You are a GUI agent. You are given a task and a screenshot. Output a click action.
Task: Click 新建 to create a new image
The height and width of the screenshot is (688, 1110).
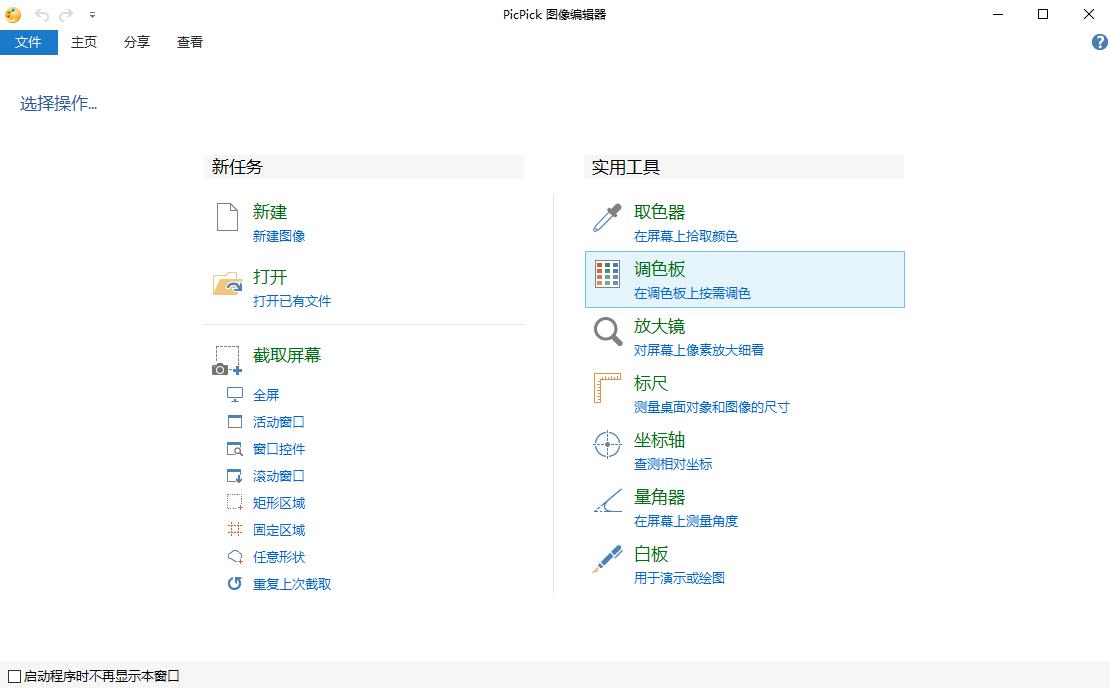tap(270, 212)
